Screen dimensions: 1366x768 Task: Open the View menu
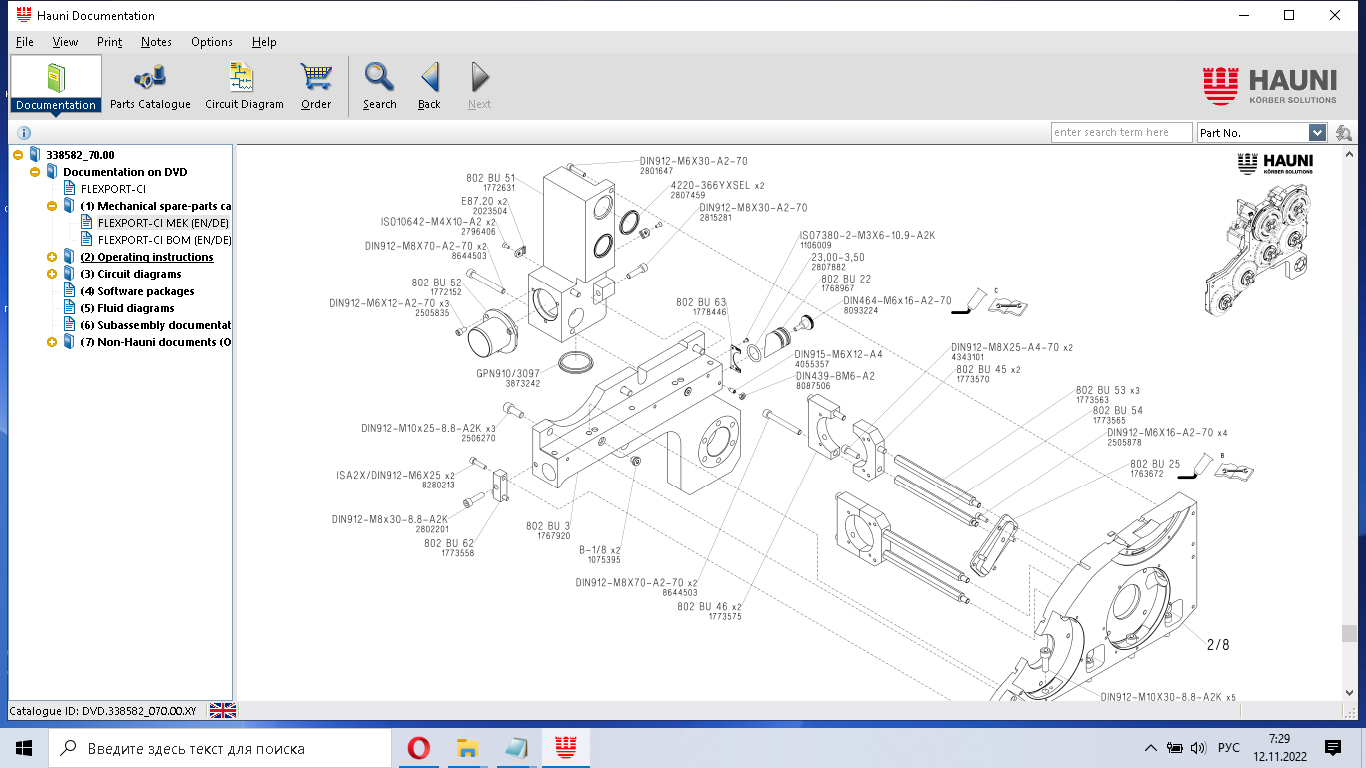[x=66, y=42]
